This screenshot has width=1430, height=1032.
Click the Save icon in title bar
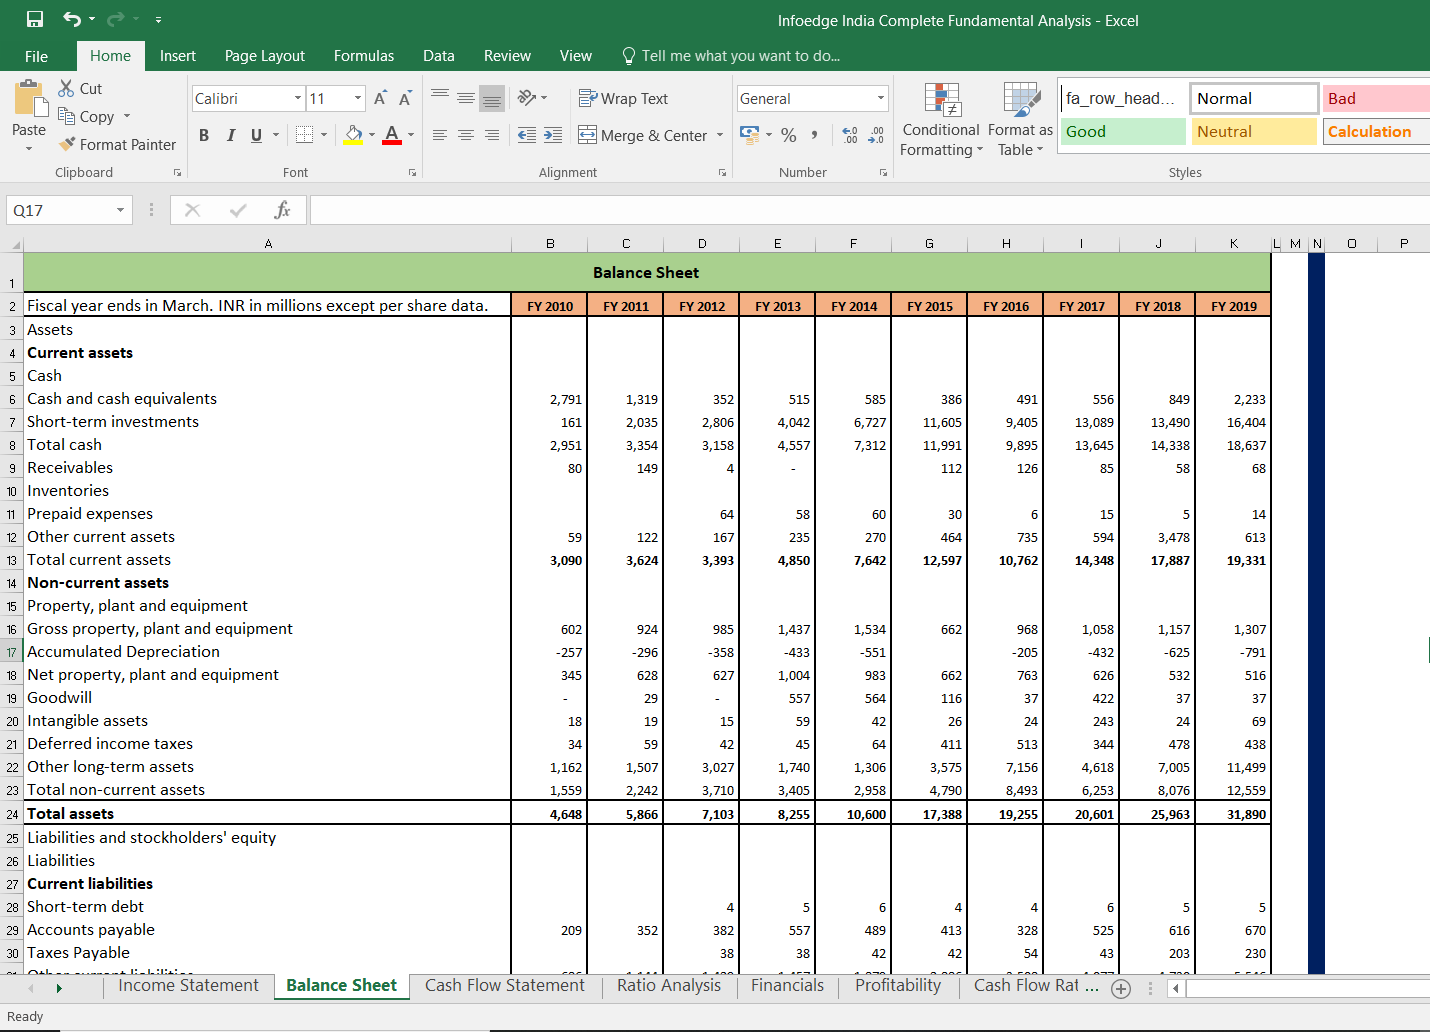[35, 19]
